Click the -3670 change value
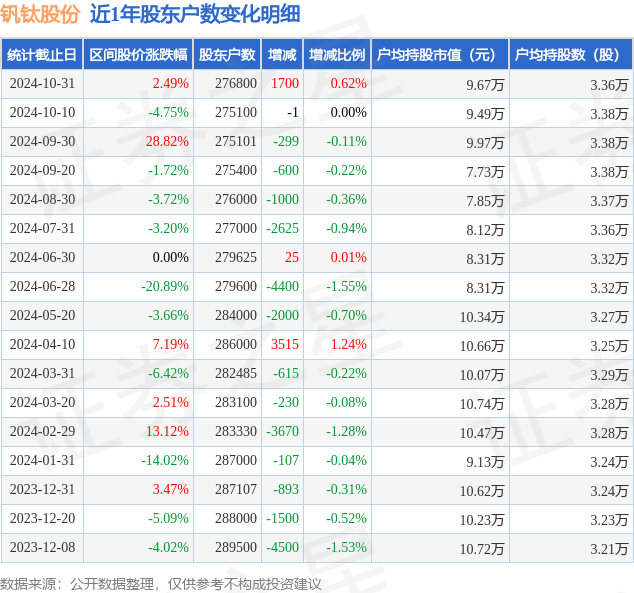 (x=282, y=431)
